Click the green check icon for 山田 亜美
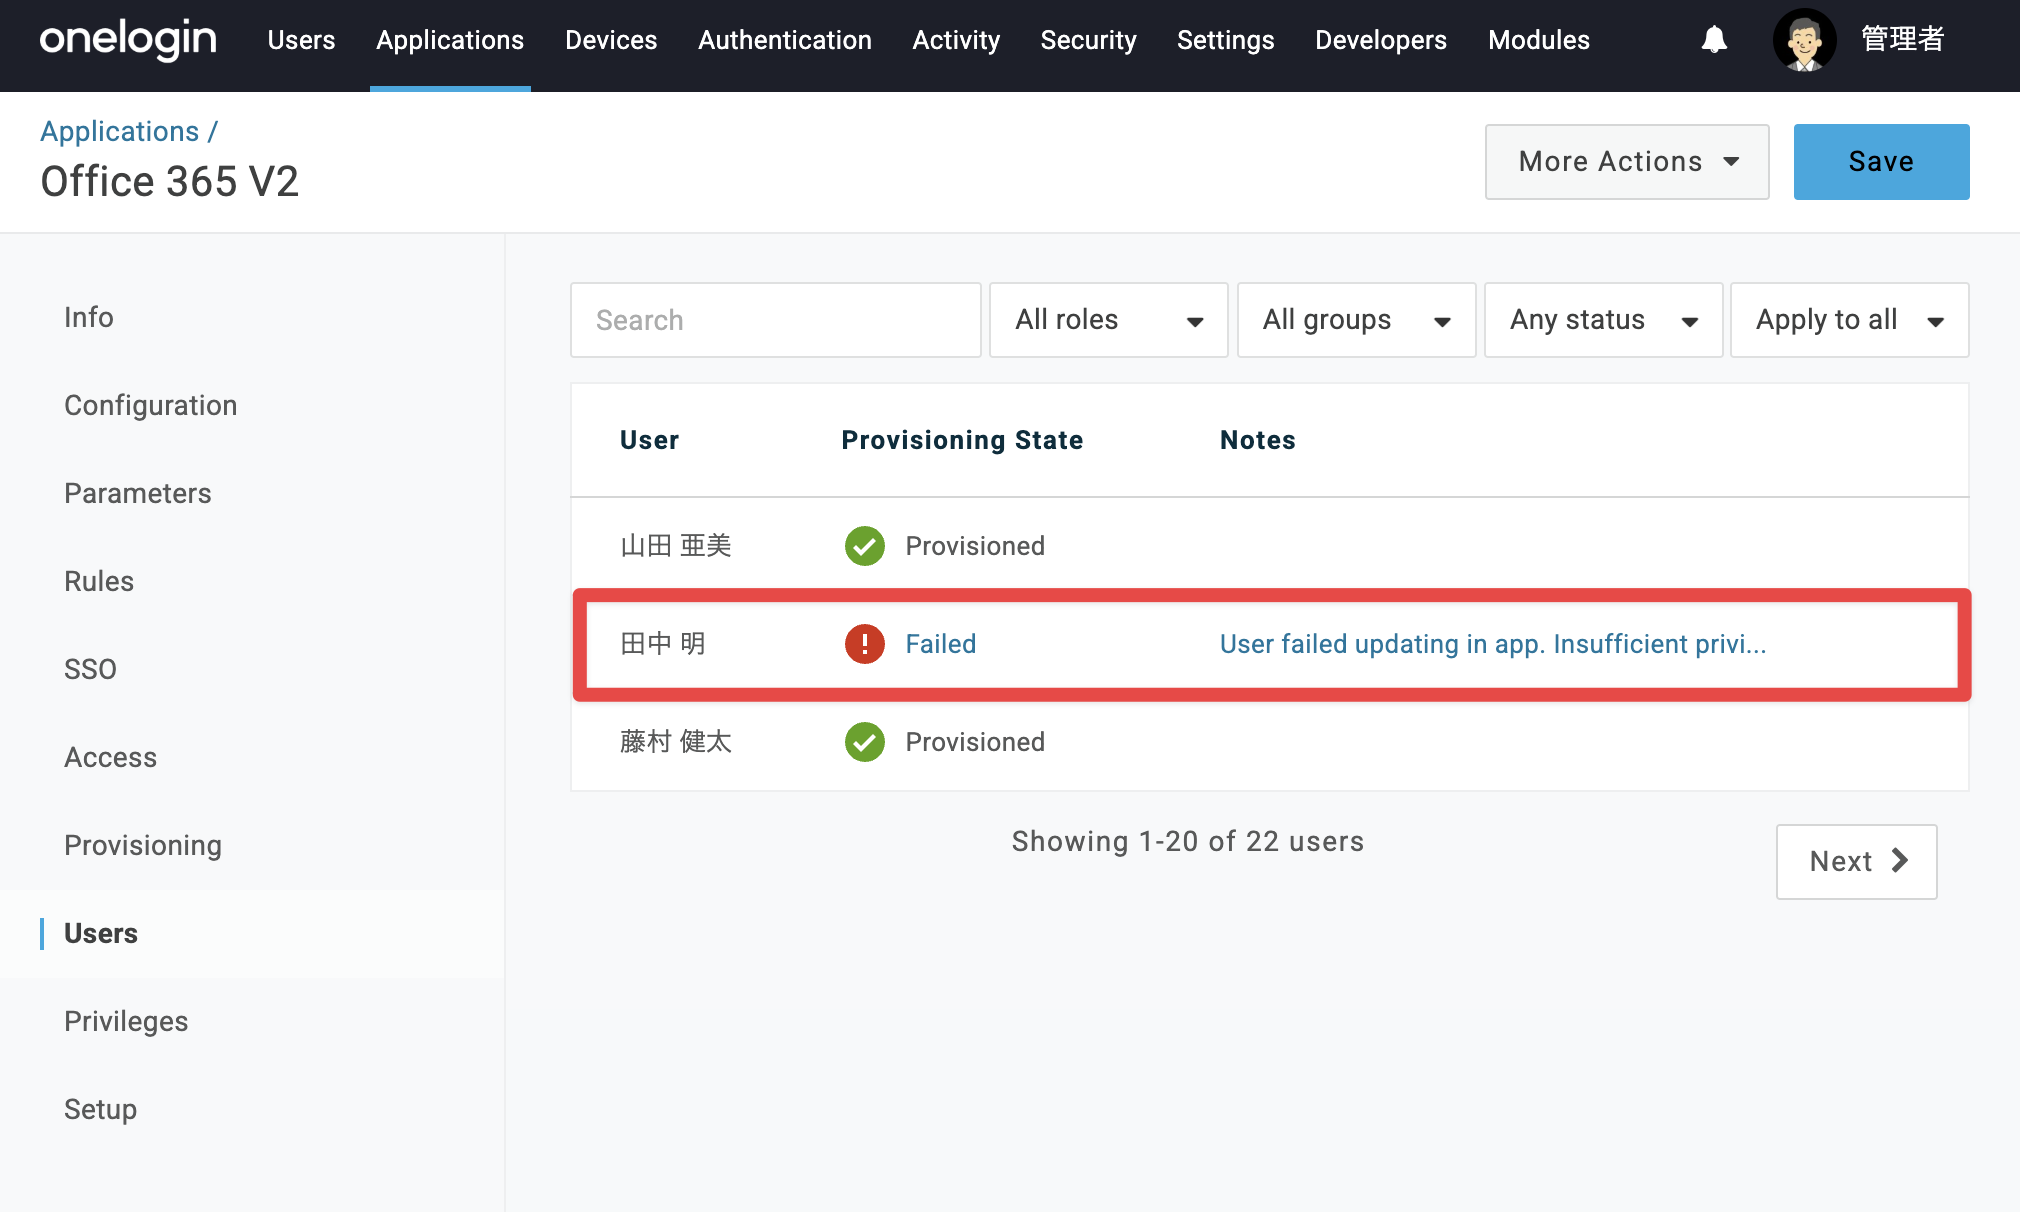 pos(865,546)
